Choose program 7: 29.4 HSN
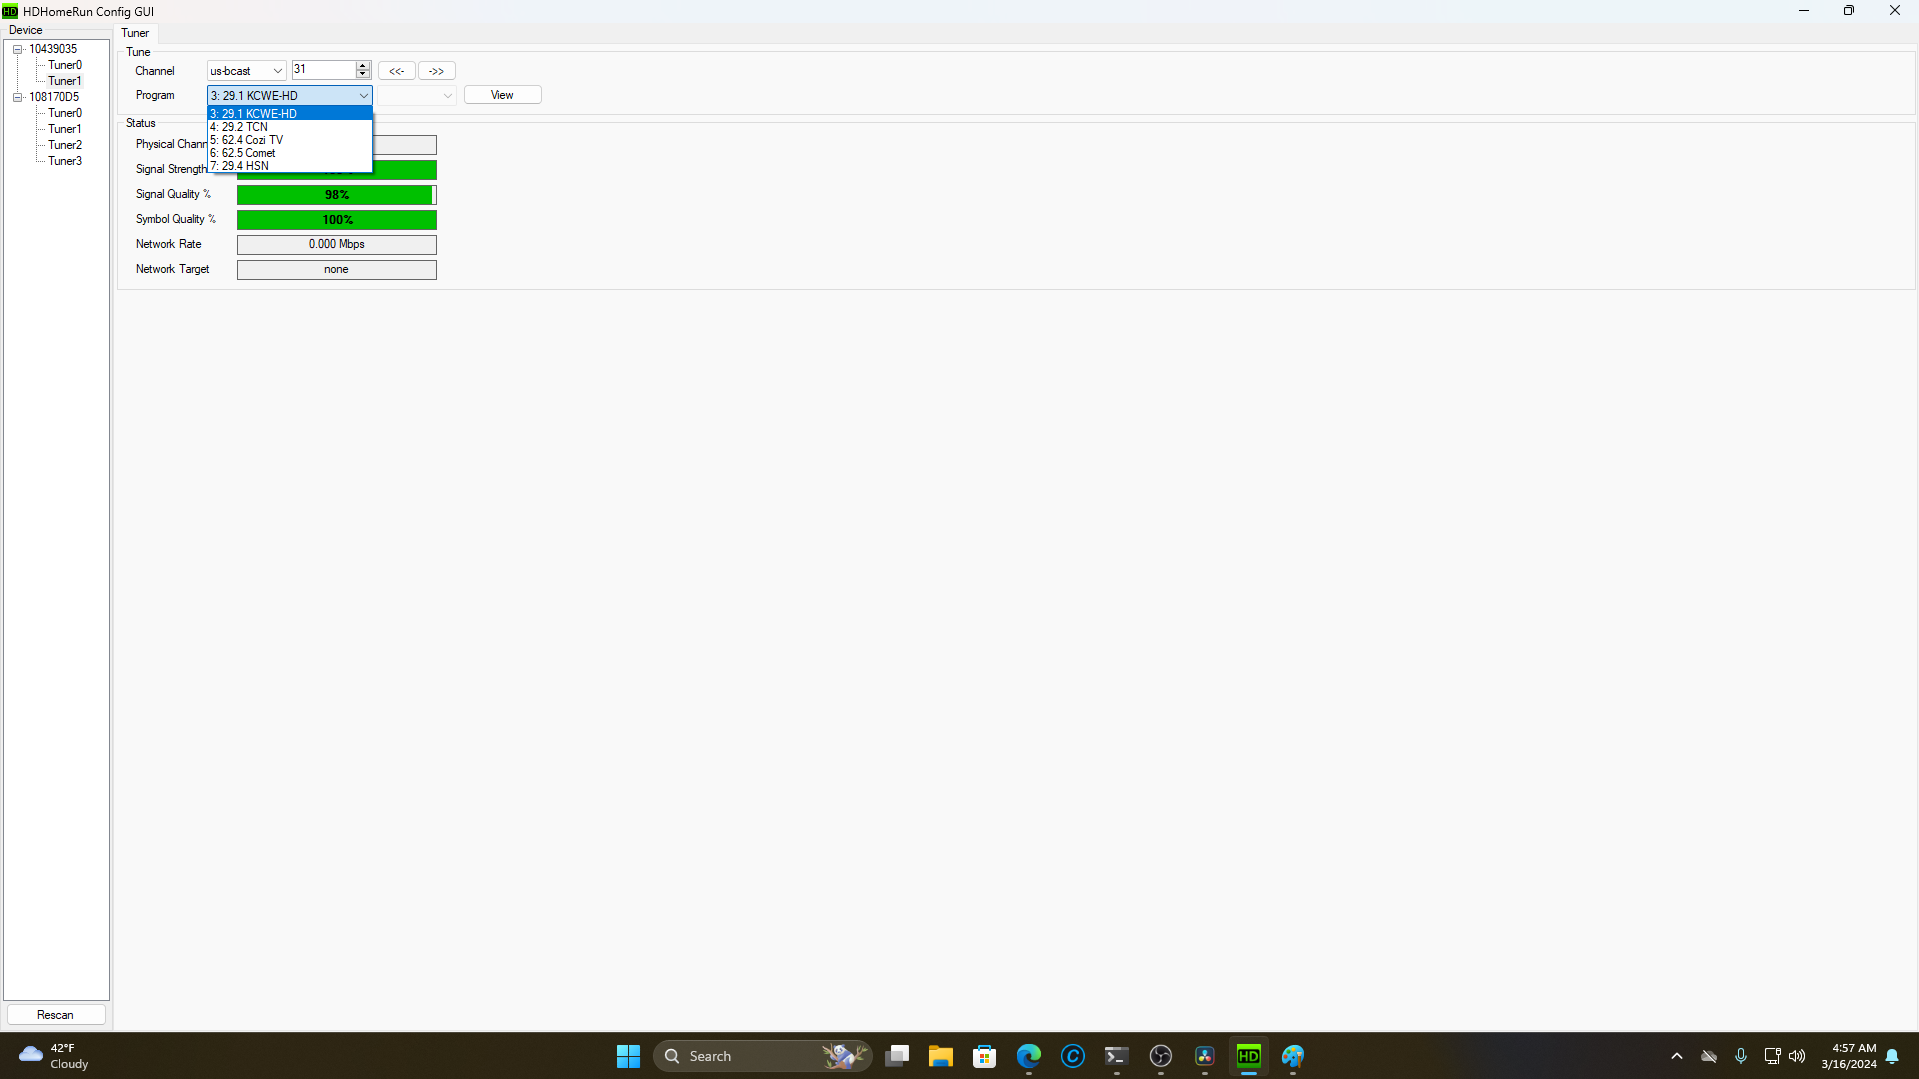The height and width of the screenshot is (1079, 1919). 290,166
